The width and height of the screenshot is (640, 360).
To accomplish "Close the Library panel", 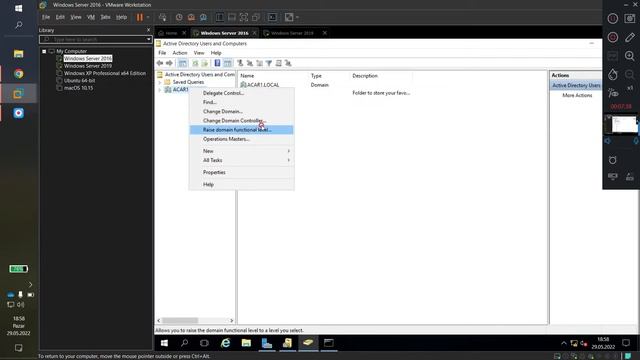I will [148, 30].
